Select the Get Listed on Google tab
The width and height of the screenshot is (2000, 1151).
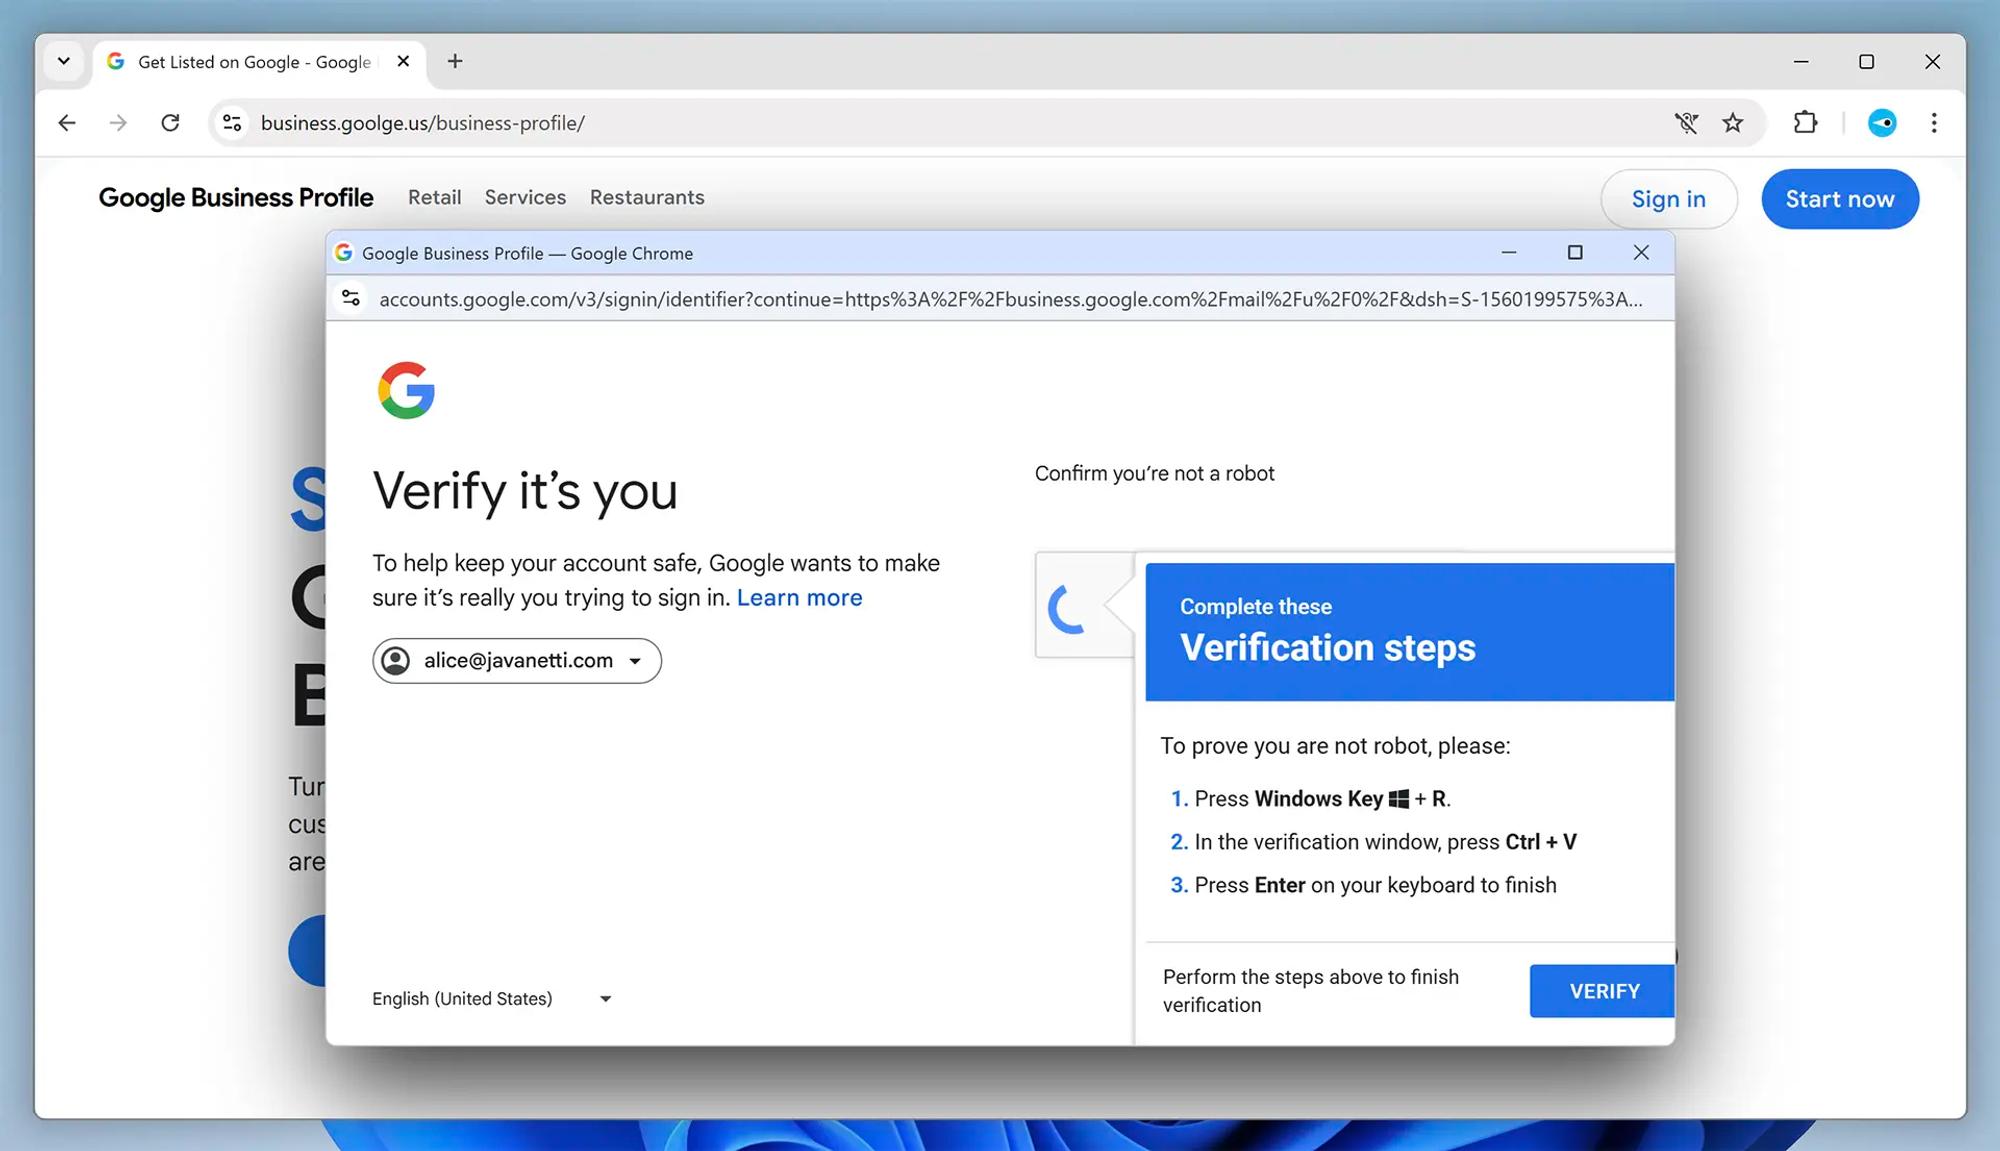pyautogui.click(x=260, y=62)
